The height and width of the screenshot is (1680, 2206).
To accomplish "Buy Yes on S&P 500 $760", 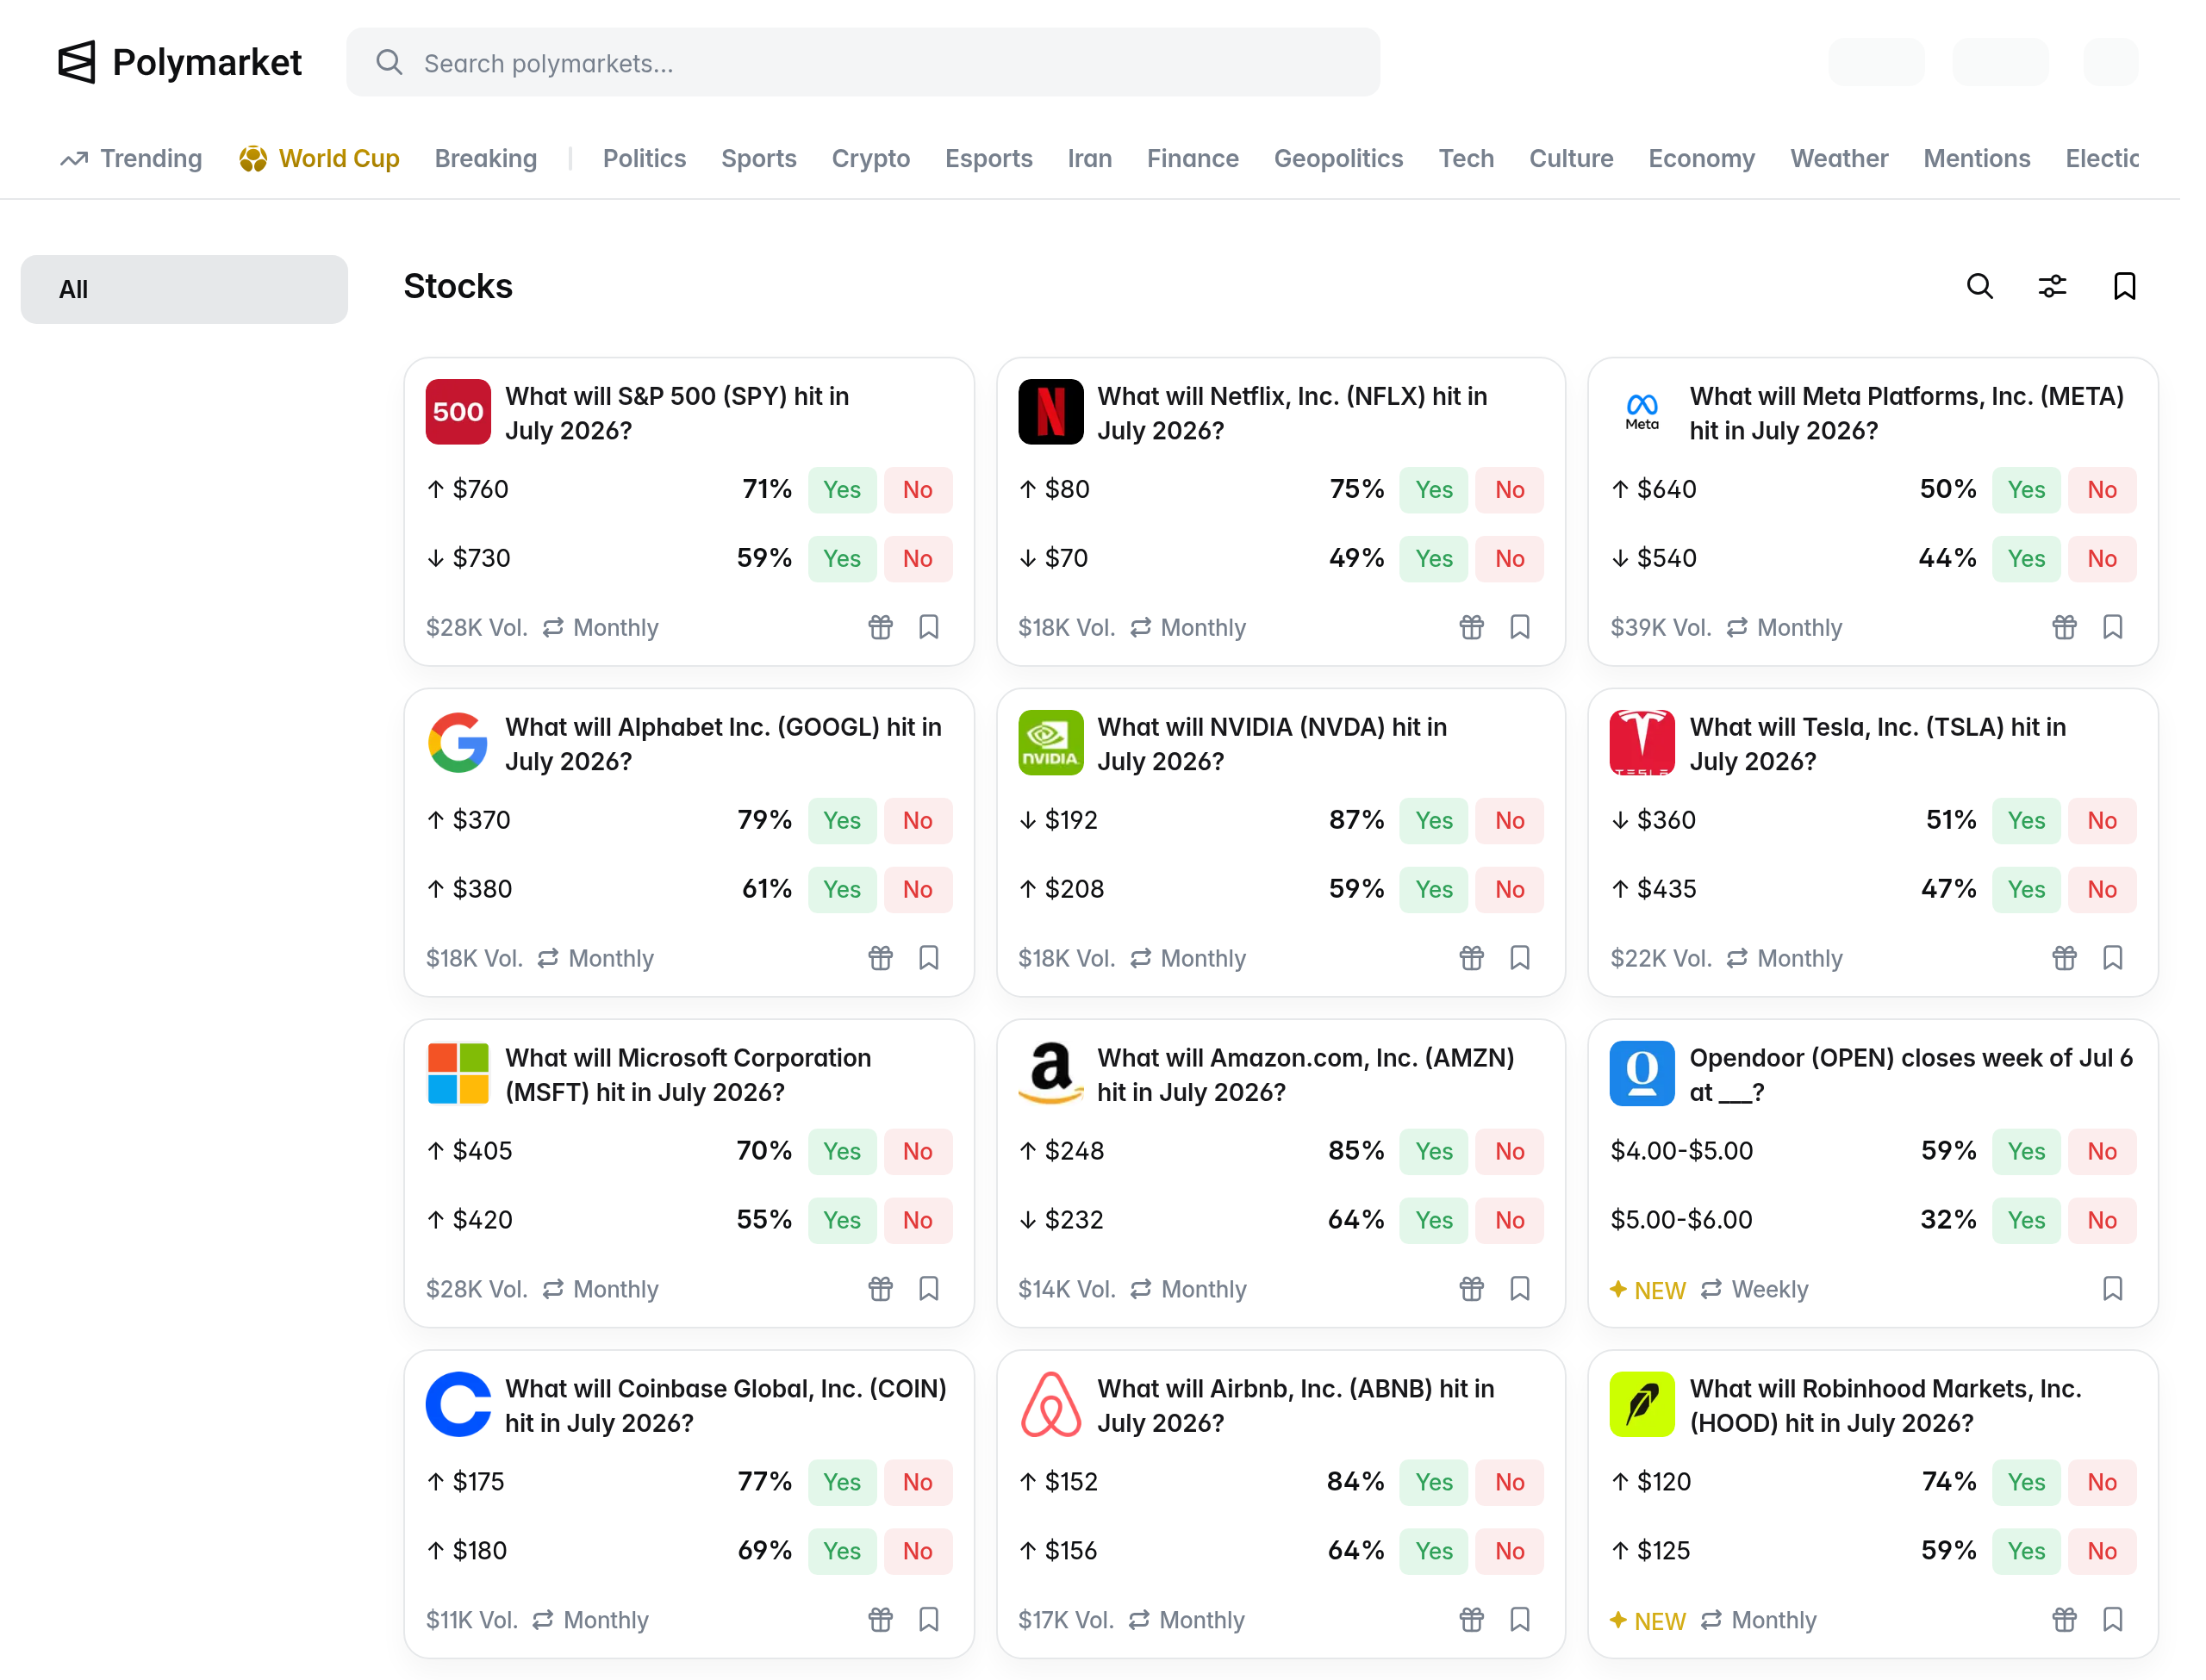I will click(x=842, y=490).
